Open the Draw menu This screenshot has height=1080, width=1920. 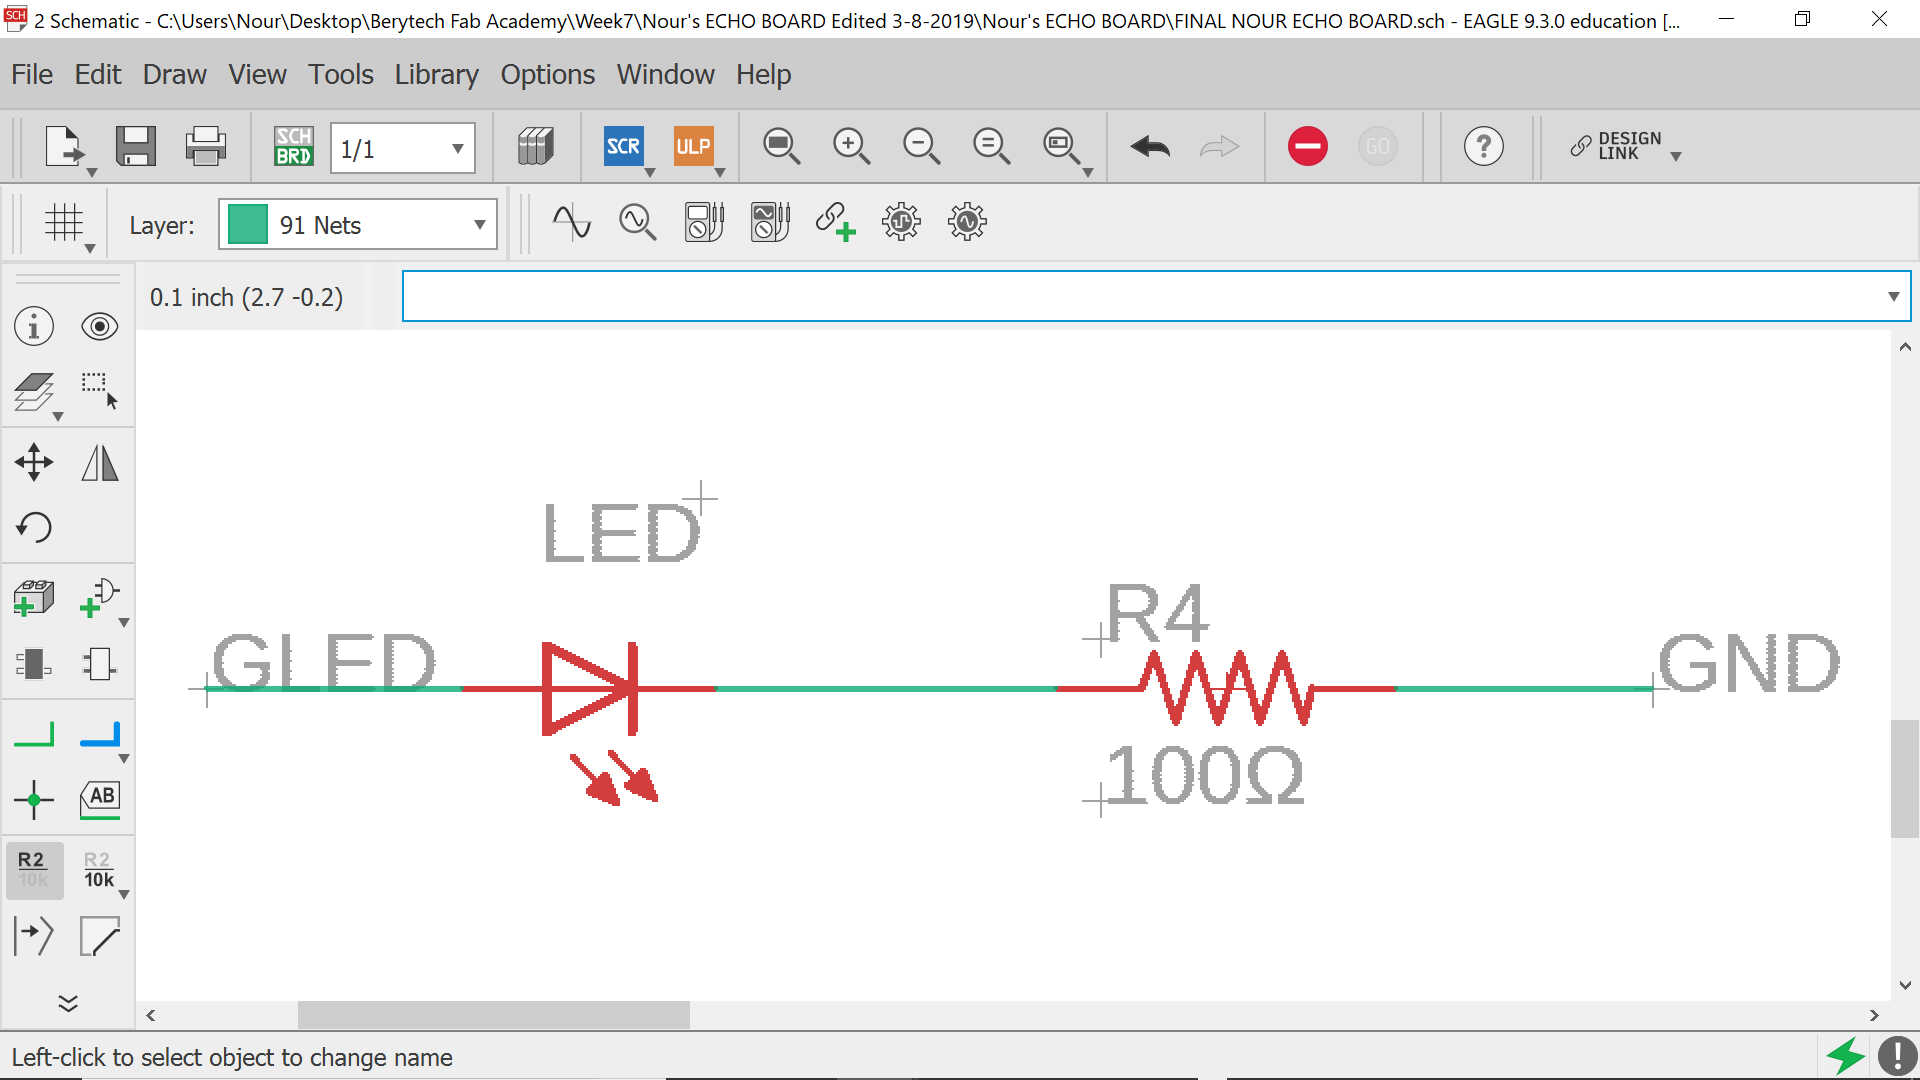coord(174,75)
